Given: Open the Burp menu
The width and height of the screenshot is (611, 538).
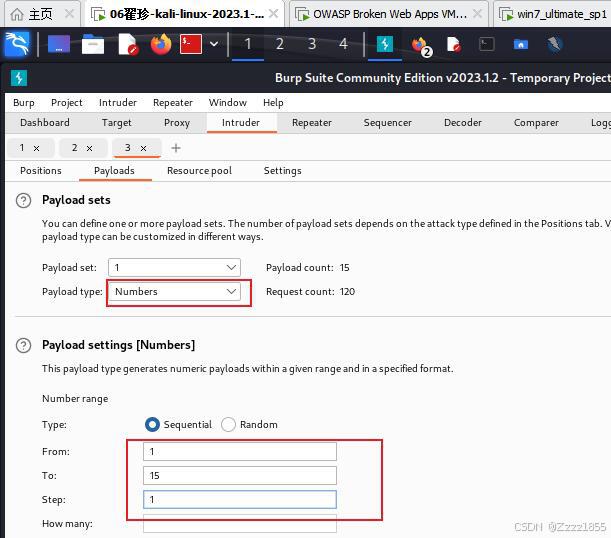Looking at the screenshot, I should [24, 103].
